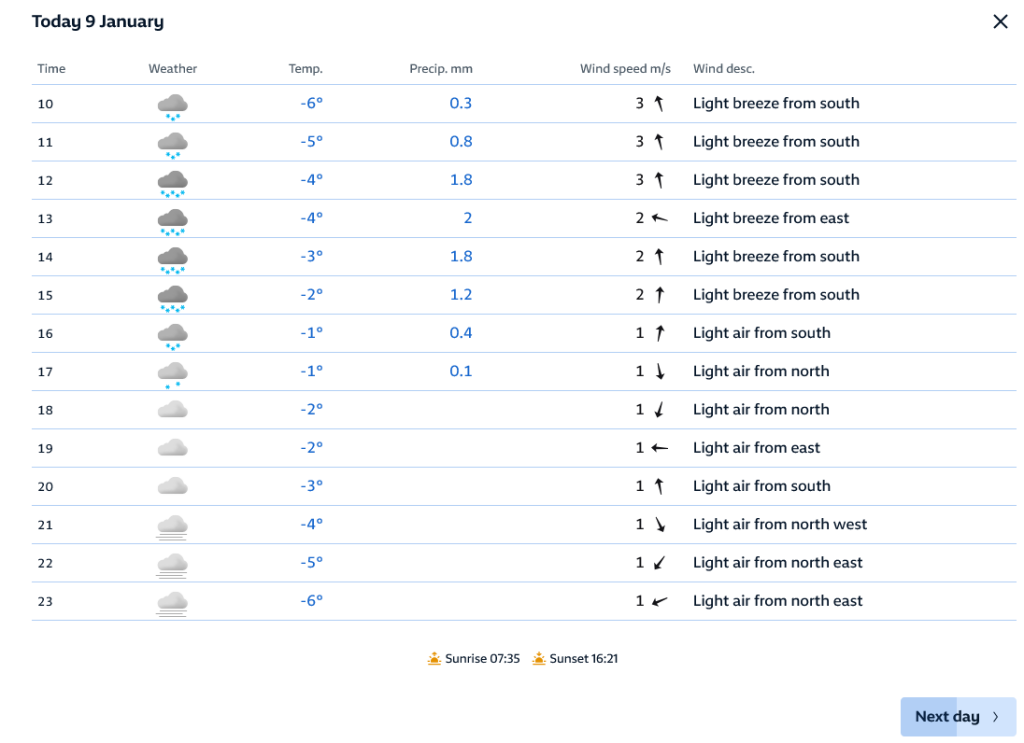The height and width of the screenshot is (743, 1024).
Task: Click the wind direction arrow at hour 21
Action: coord(659,525)
